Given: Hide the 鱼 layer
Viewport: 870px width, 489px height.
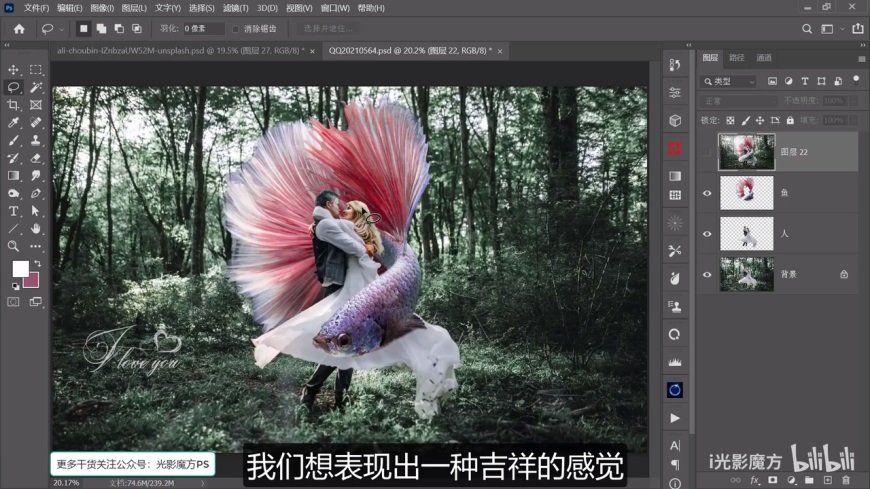Looking at the screenshot, I should [707, 193].
